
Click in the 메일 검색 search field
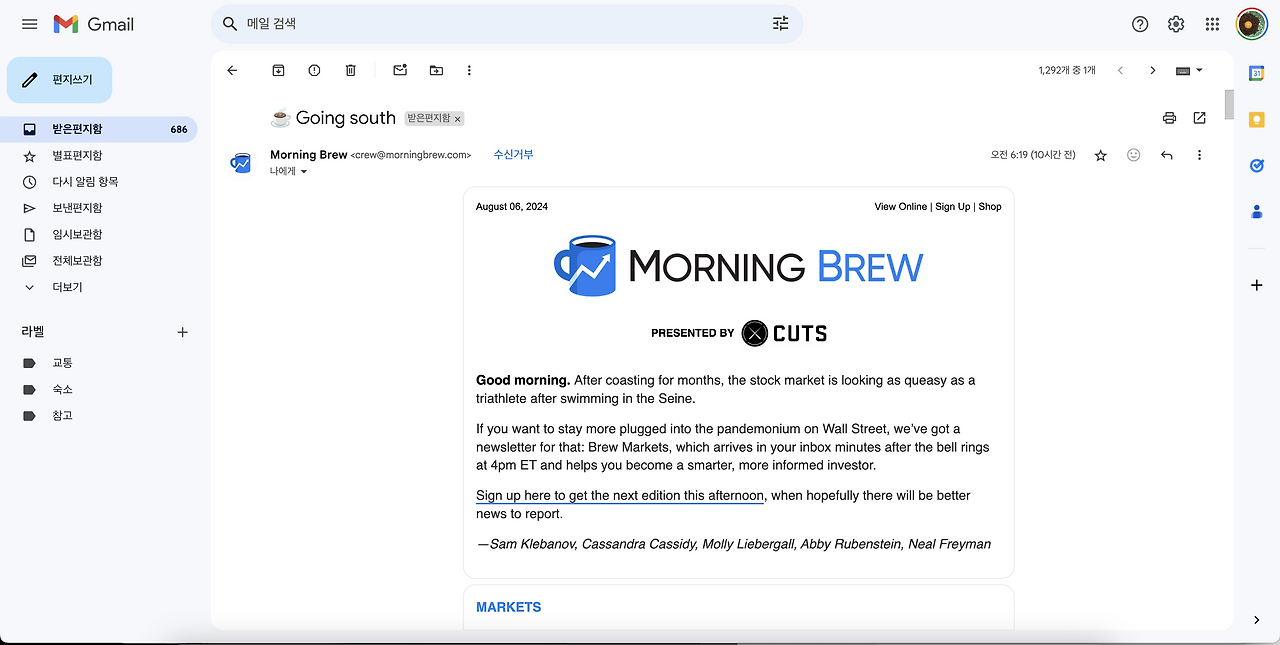505,23
